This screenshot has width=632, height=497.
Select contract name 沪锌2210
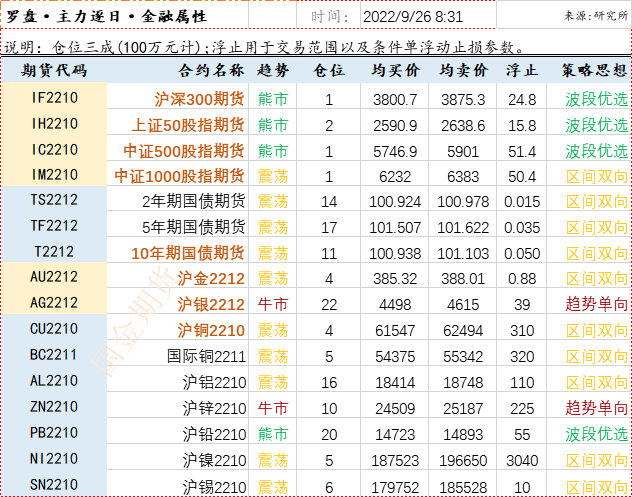pos(214,408)
